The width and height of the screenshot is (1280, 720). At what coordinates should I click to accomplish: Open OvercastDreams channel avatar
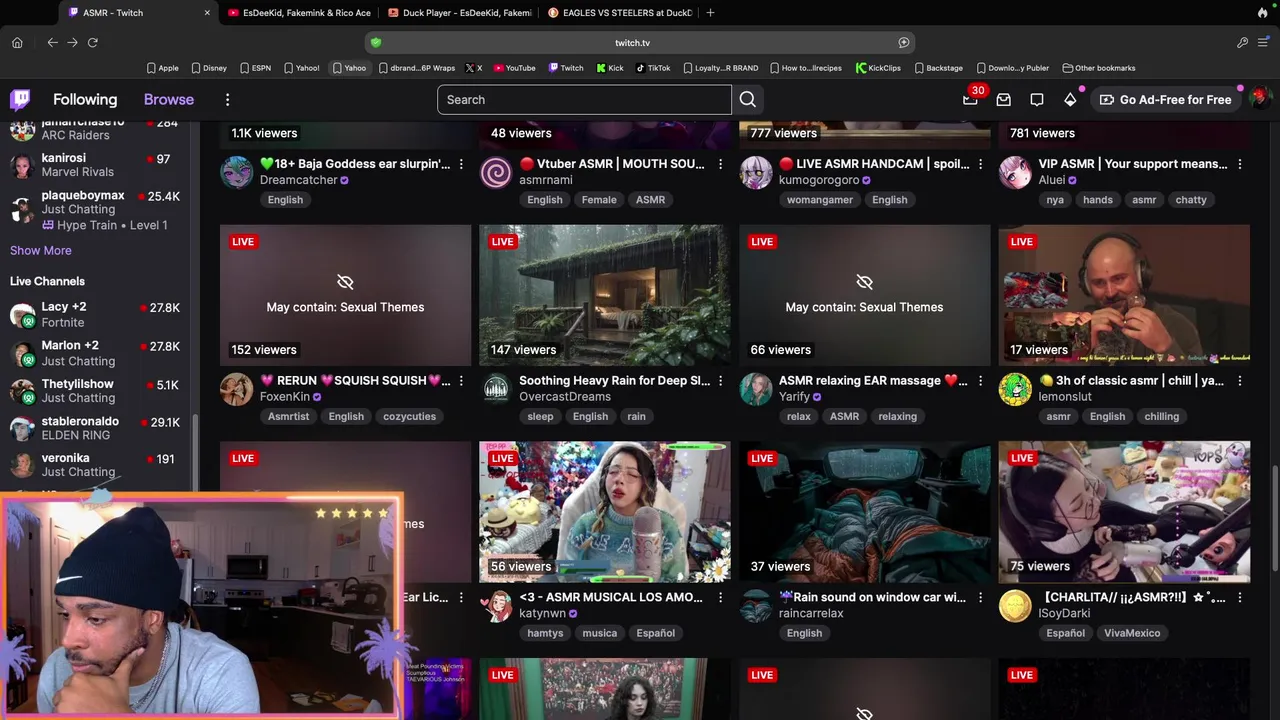(x=496, y=389)
